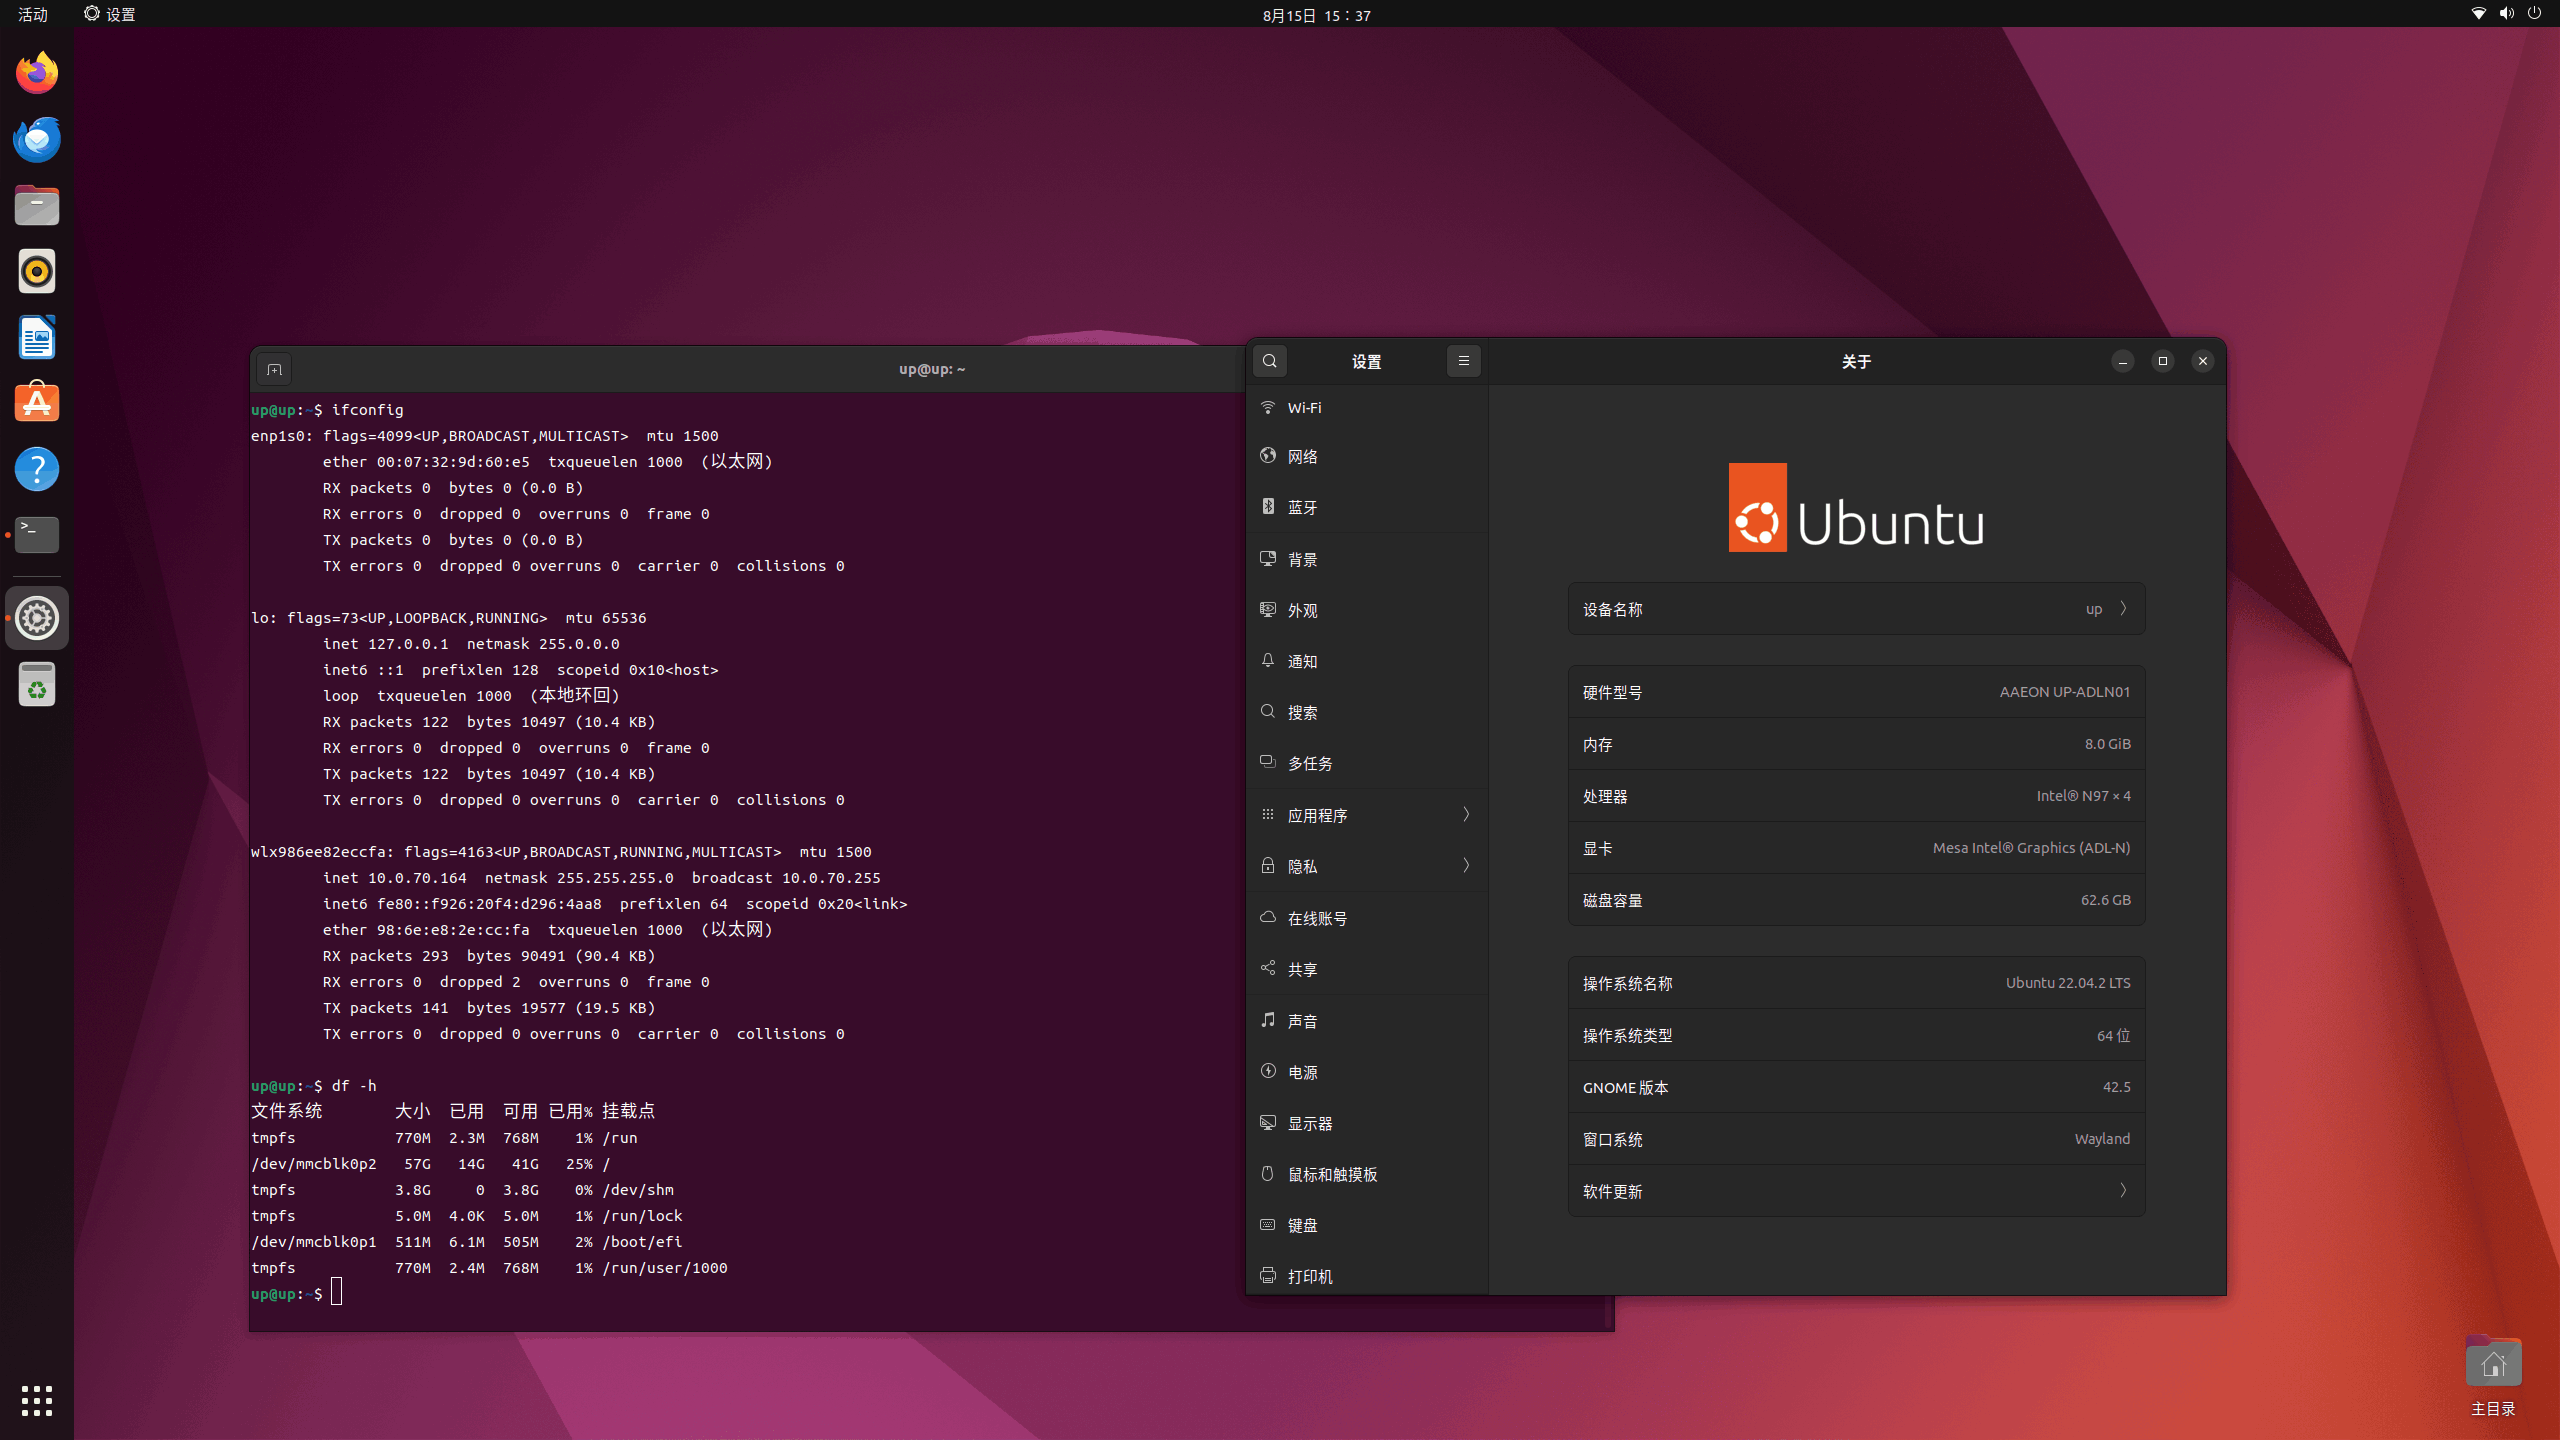Screen dimensions: 2560x1440
Task: Click the Wi-Fi status icon in top bar
Action: pos(2479,14)
